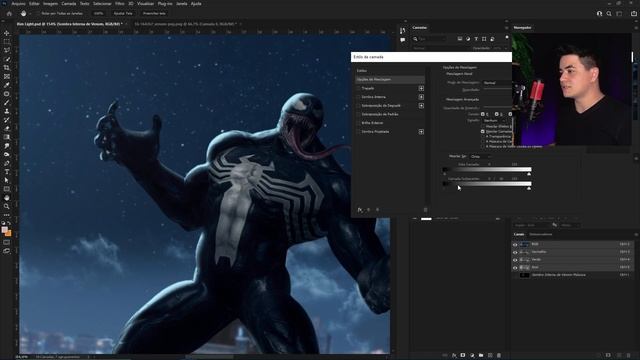Click the Ajustar Tela button

tap(123, 13)
